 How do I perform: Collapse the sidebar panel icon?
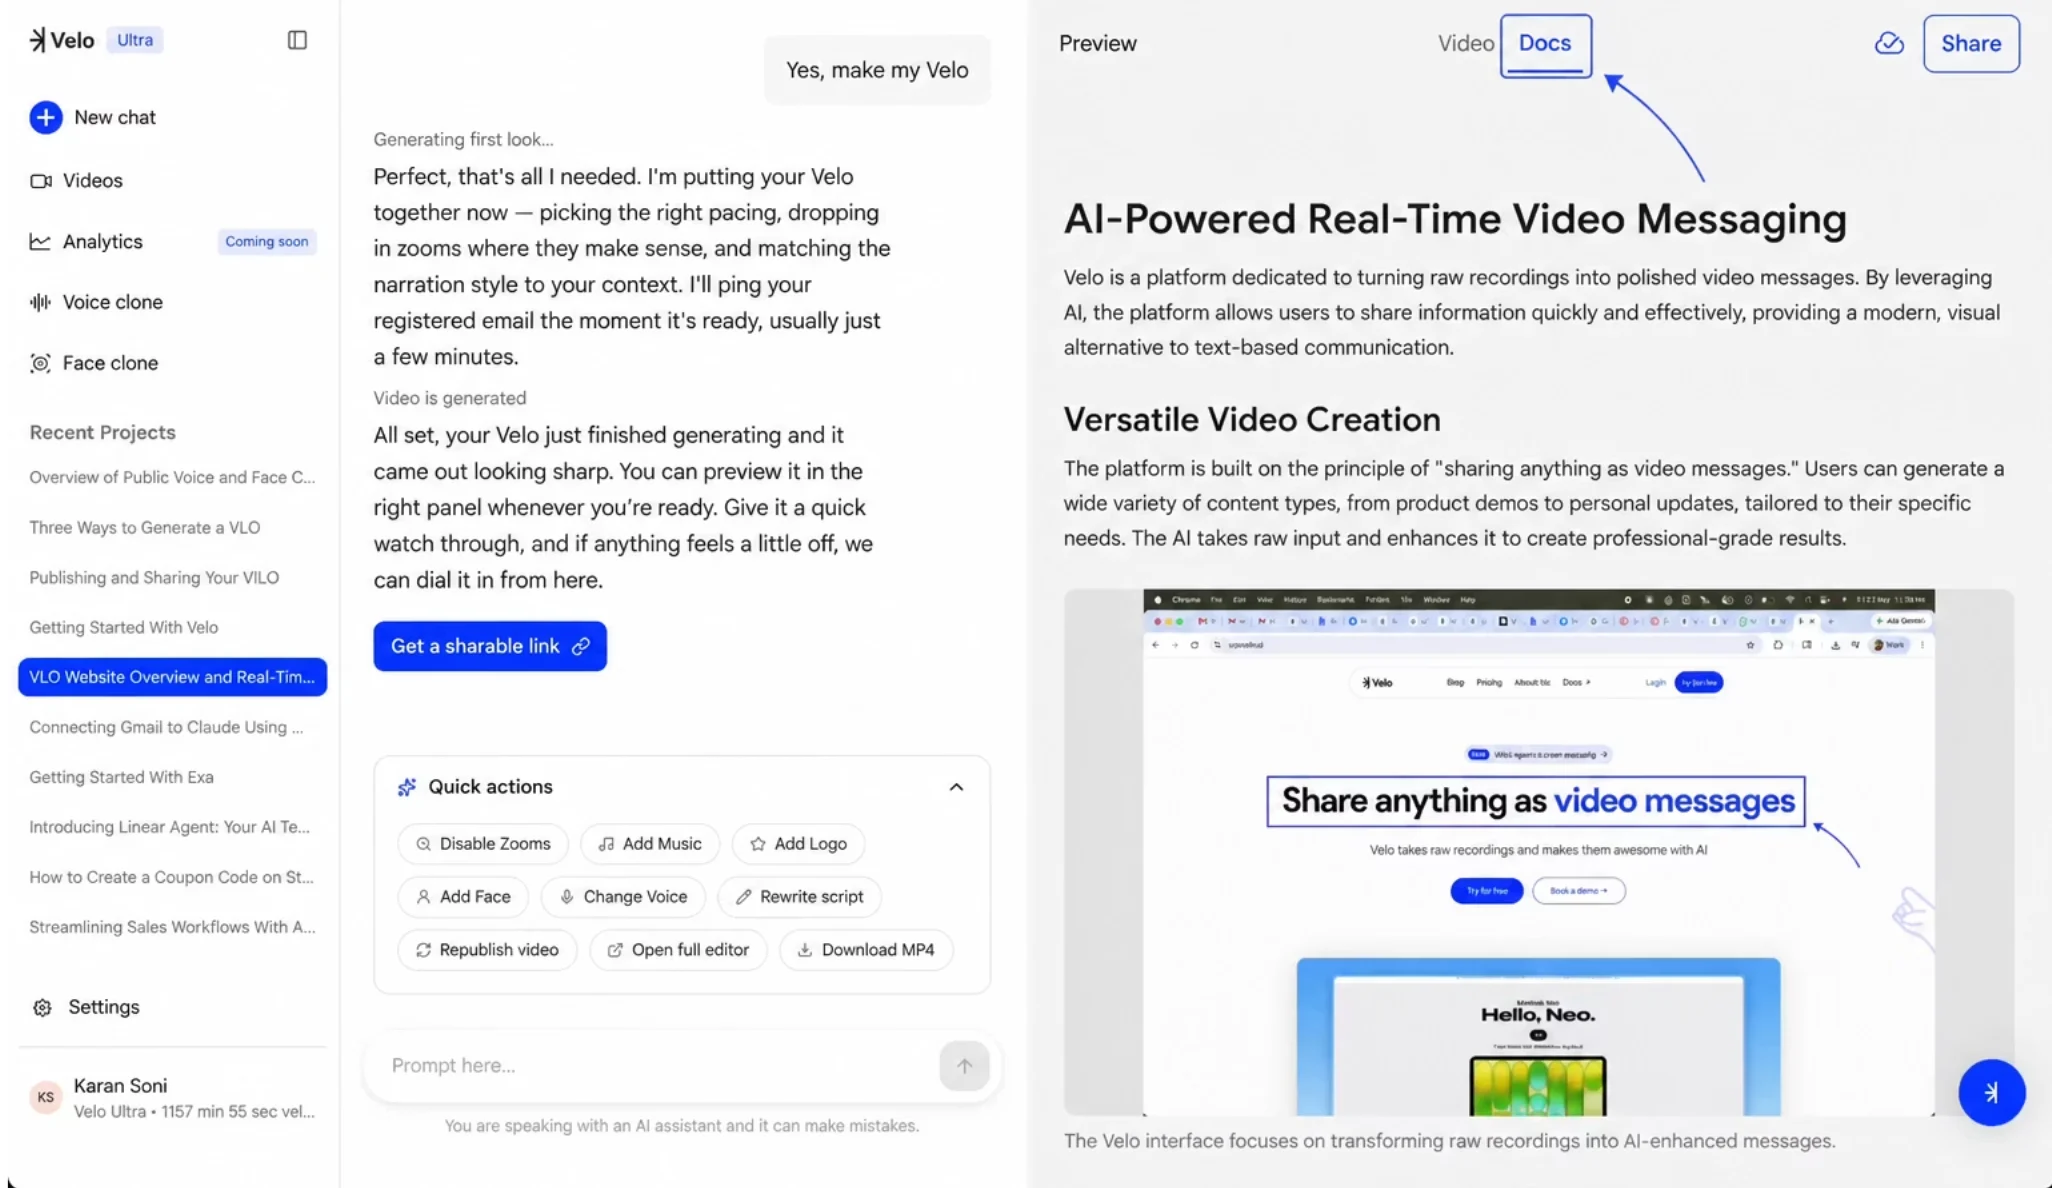(x=297, y=40)
